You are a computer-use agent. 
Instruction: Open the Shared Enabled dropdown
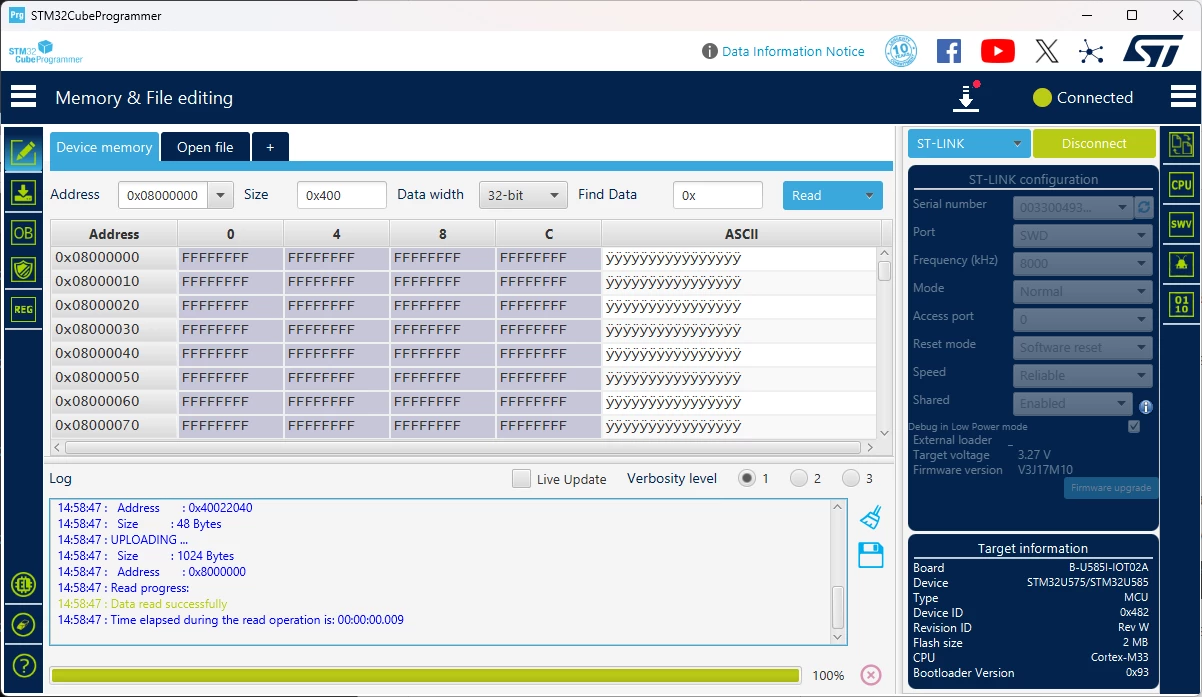coord(1073,404)
